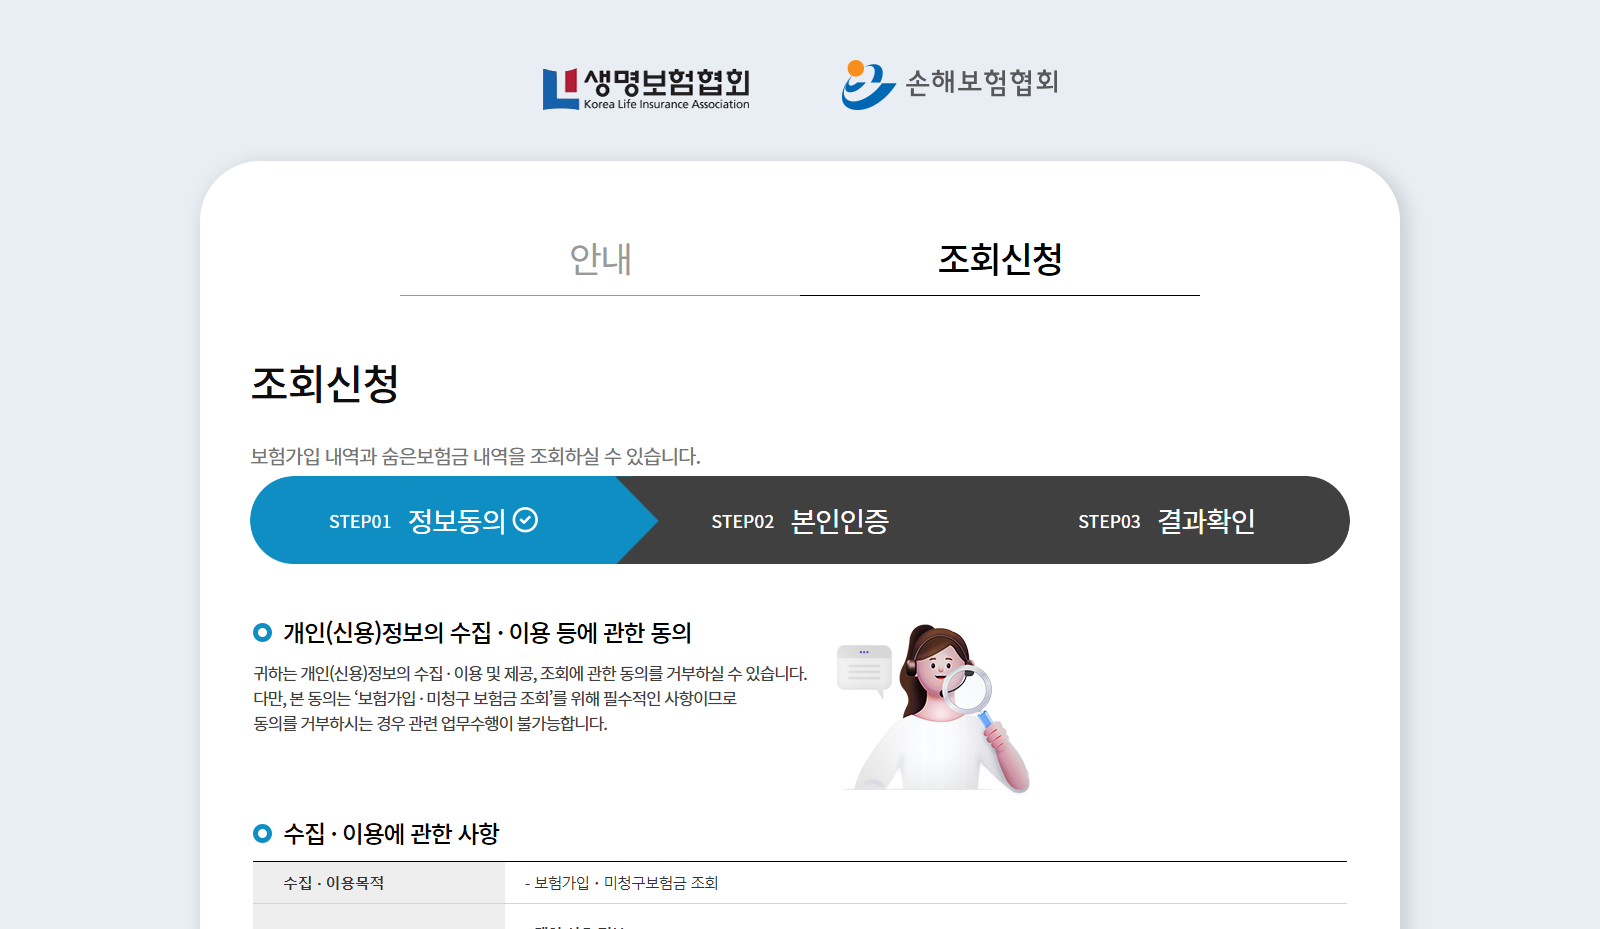Click the 개인(신용)정보의 수집·이용 등에 관한 동의 heading
Screen dimensions: 1600x929
487,633
